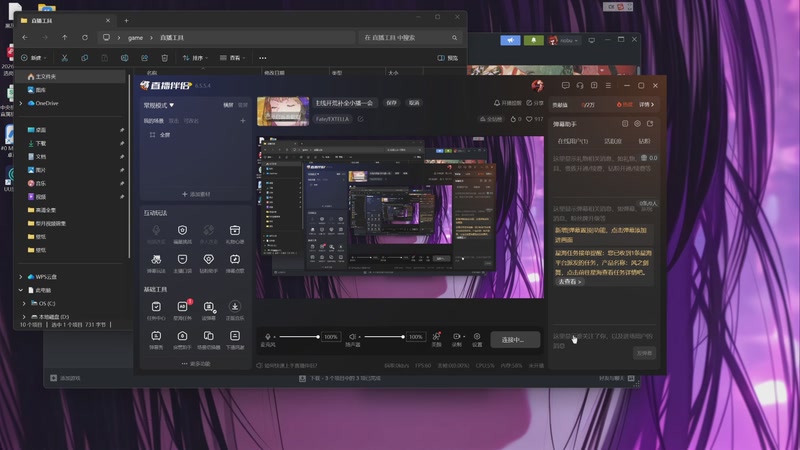
Task: Select 横屏 orientation tab
Action: (x=228, y=105)
